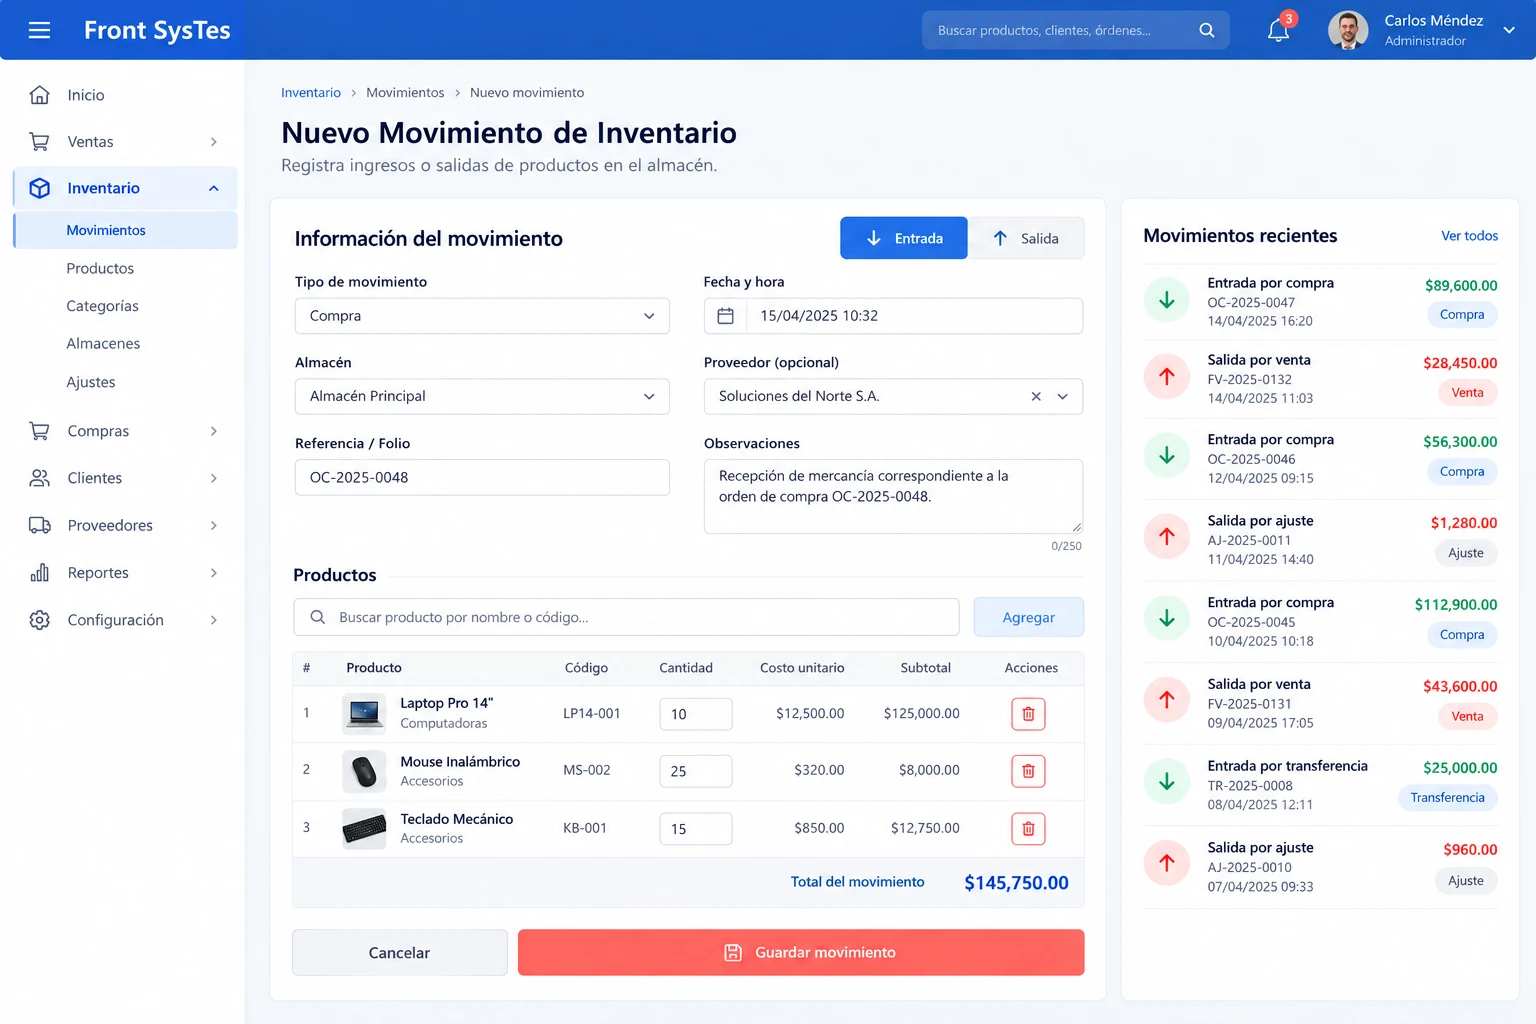
Task: Click the Transferencia tag on TR-2025-0008
Action: tap(1448, 797)
